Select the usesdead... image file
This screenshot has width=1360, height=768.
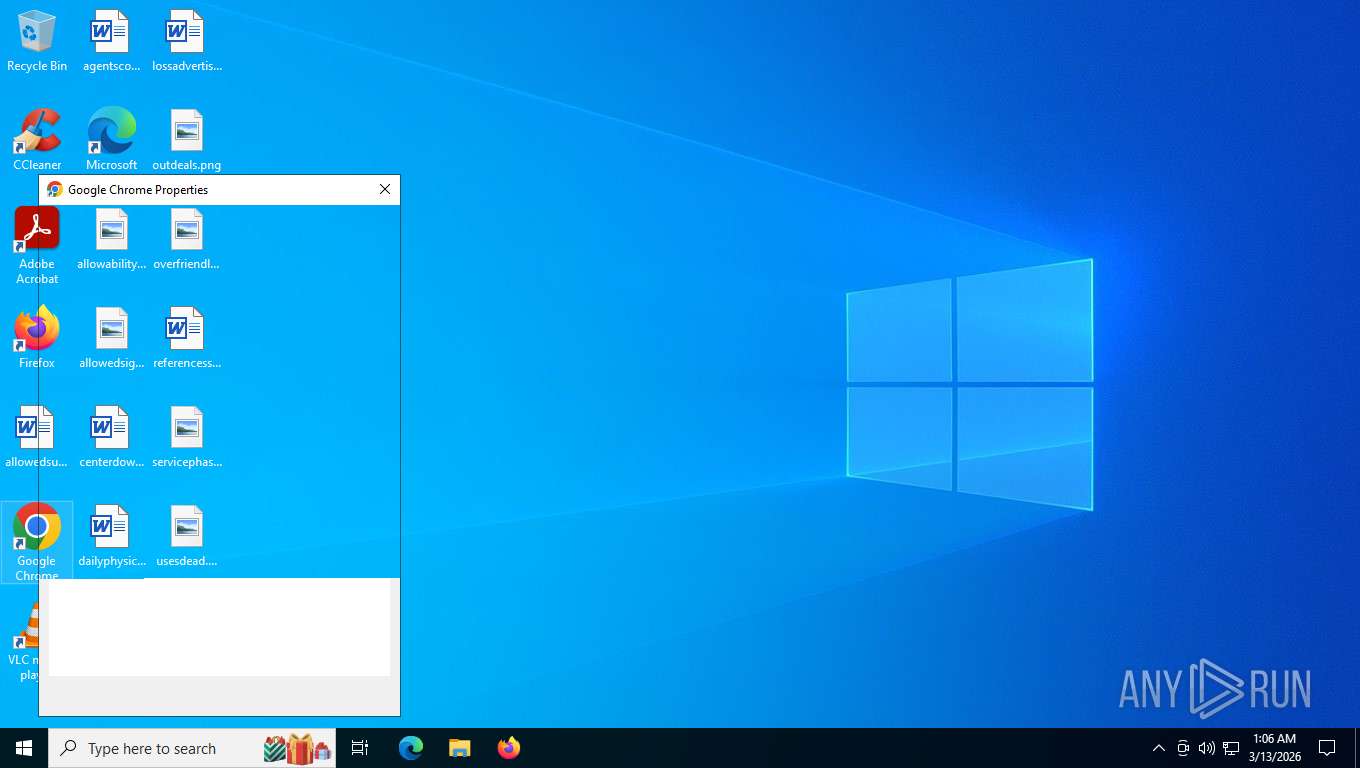[187, 536]
